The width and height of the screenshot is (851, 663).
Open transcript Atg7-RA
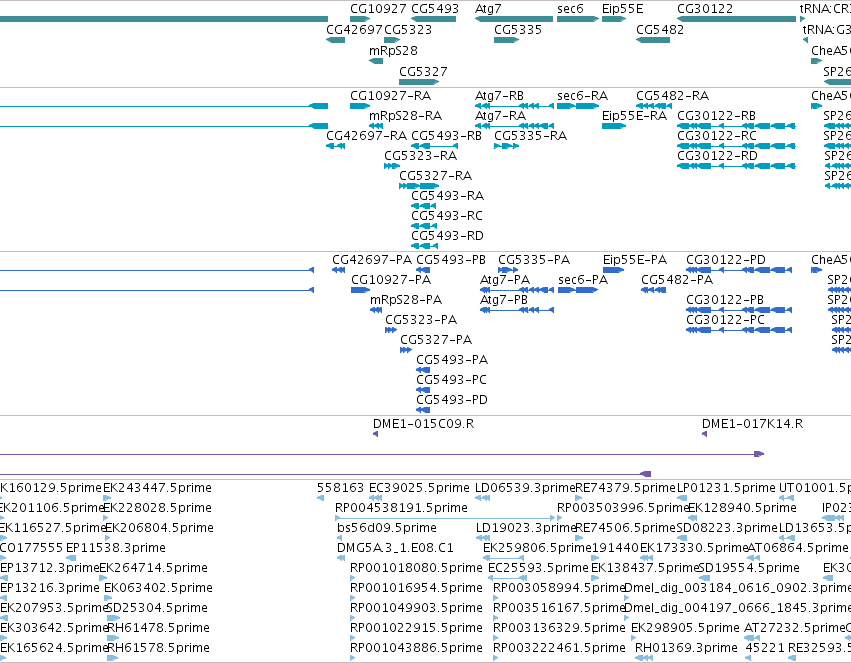514,126
